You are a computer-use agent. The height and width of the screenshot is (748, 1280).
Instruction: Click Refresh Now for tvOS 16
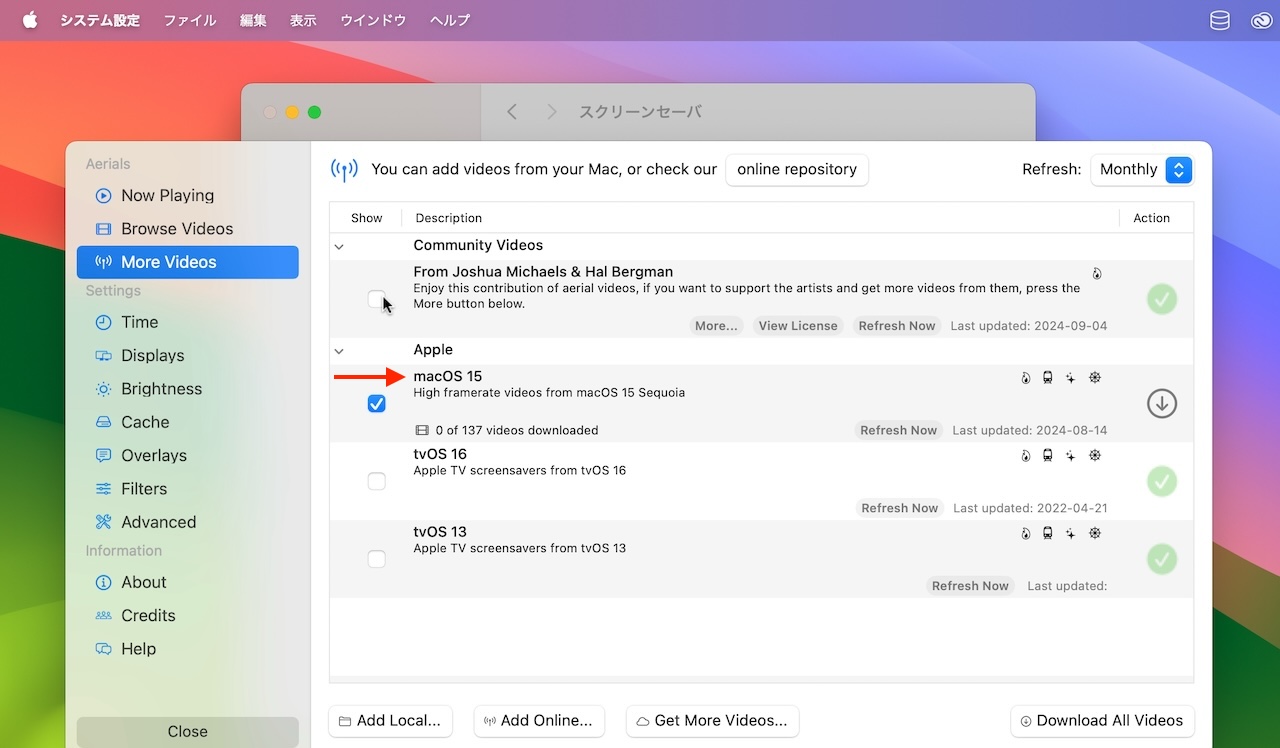click(x=900, y=508)
